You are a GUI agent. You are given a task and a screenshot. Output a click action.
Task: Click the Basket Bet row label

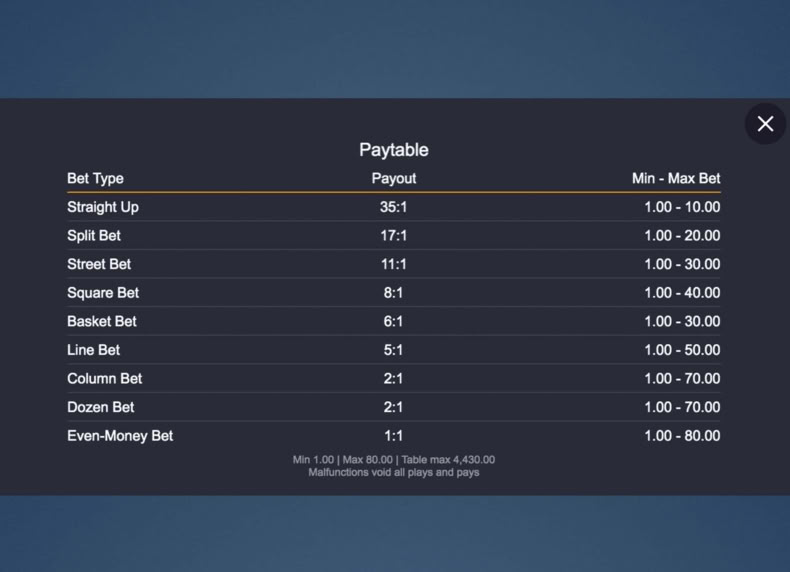[102, 322]
